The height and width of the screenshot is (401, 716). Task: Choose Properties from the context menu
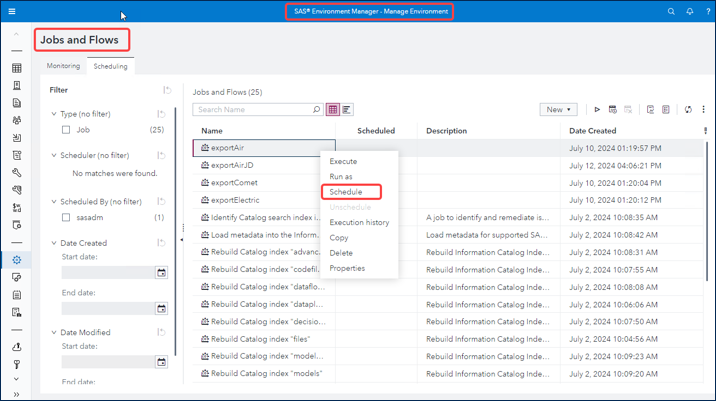click(x=347, y=268)
